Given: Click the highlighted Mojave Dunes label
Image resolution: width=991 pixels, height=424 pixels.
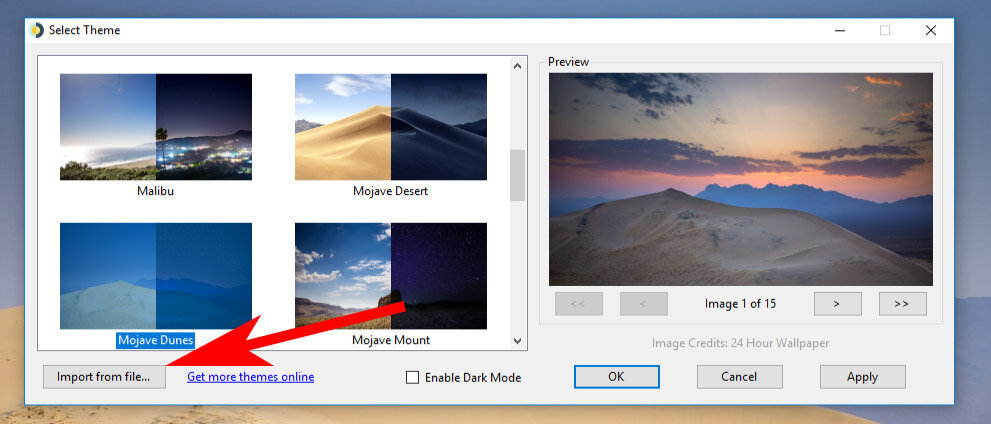Looking at the screenshot, I should tap(155, 340).
